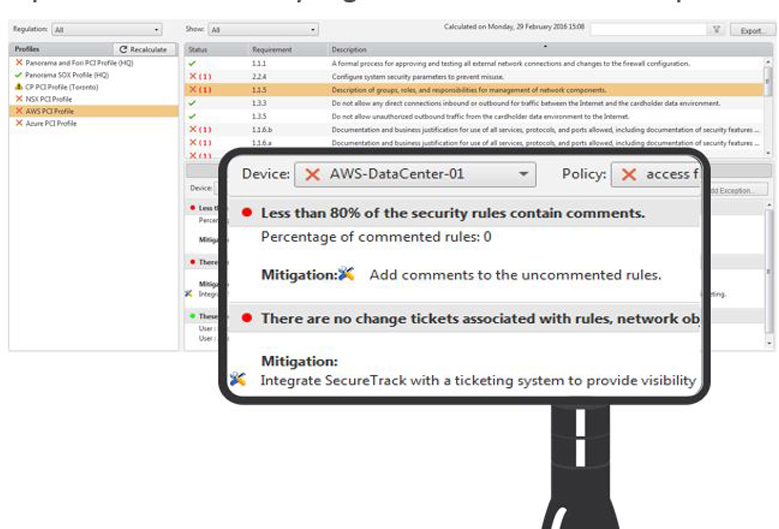Click the Export button
The image size is (779, 529).
(752, 31)
